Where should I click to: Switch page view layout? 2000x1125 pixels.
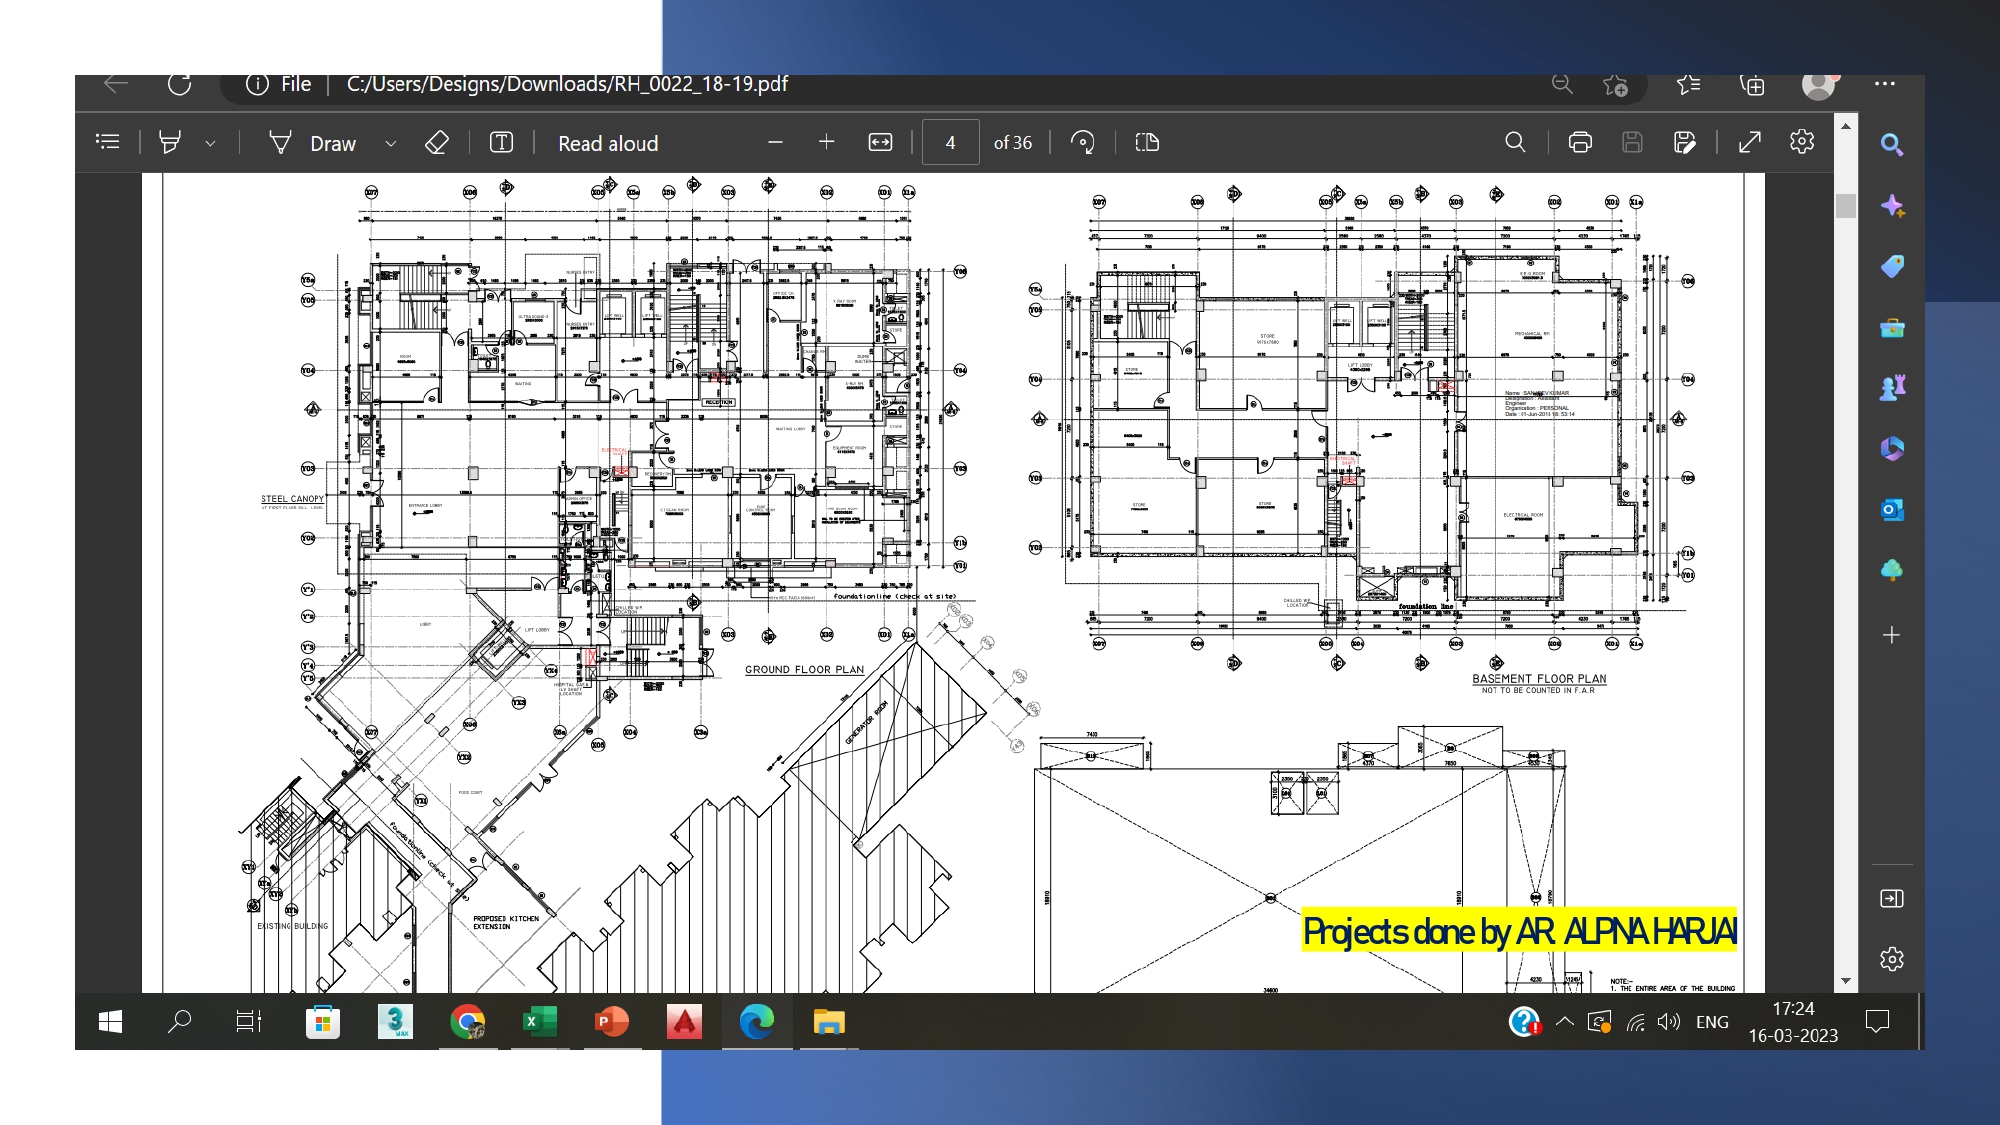coord(1147,142)
